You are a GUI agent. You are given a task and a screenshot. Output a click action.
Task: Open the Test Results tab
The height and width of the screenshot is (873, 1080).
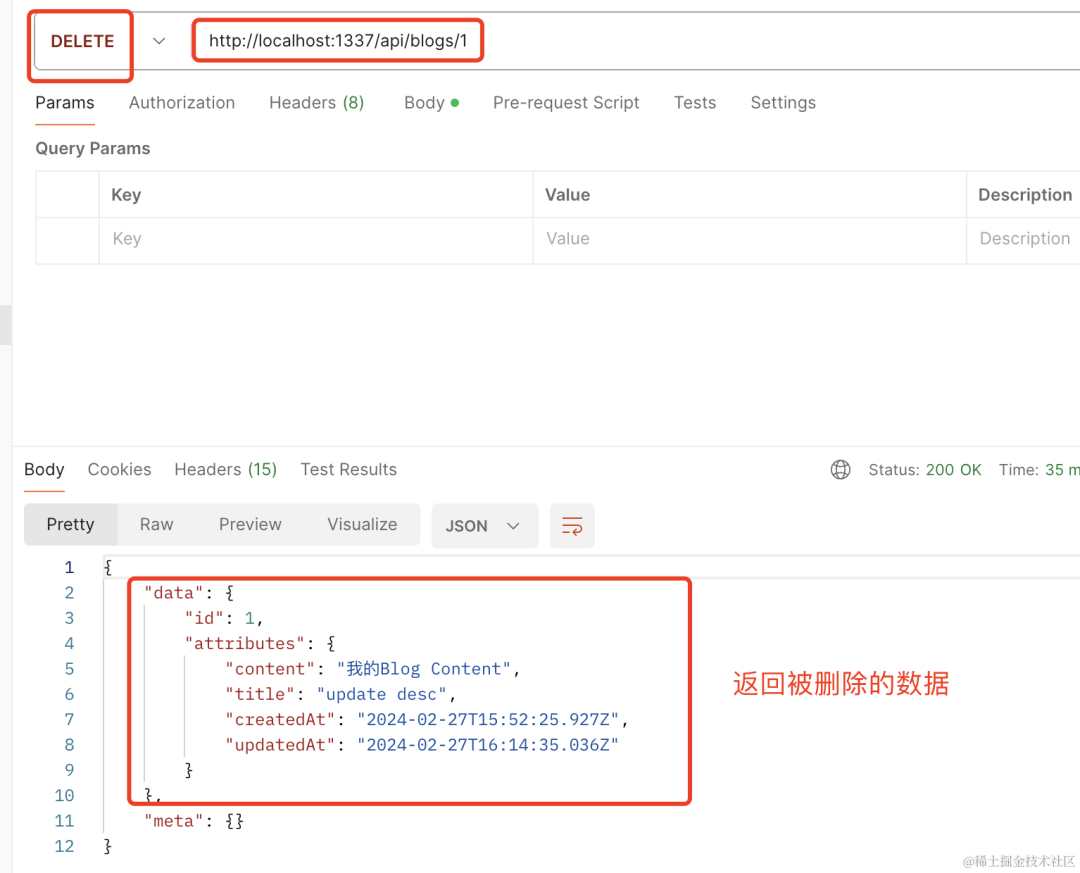pyautogui.click(x=349, y=469)
